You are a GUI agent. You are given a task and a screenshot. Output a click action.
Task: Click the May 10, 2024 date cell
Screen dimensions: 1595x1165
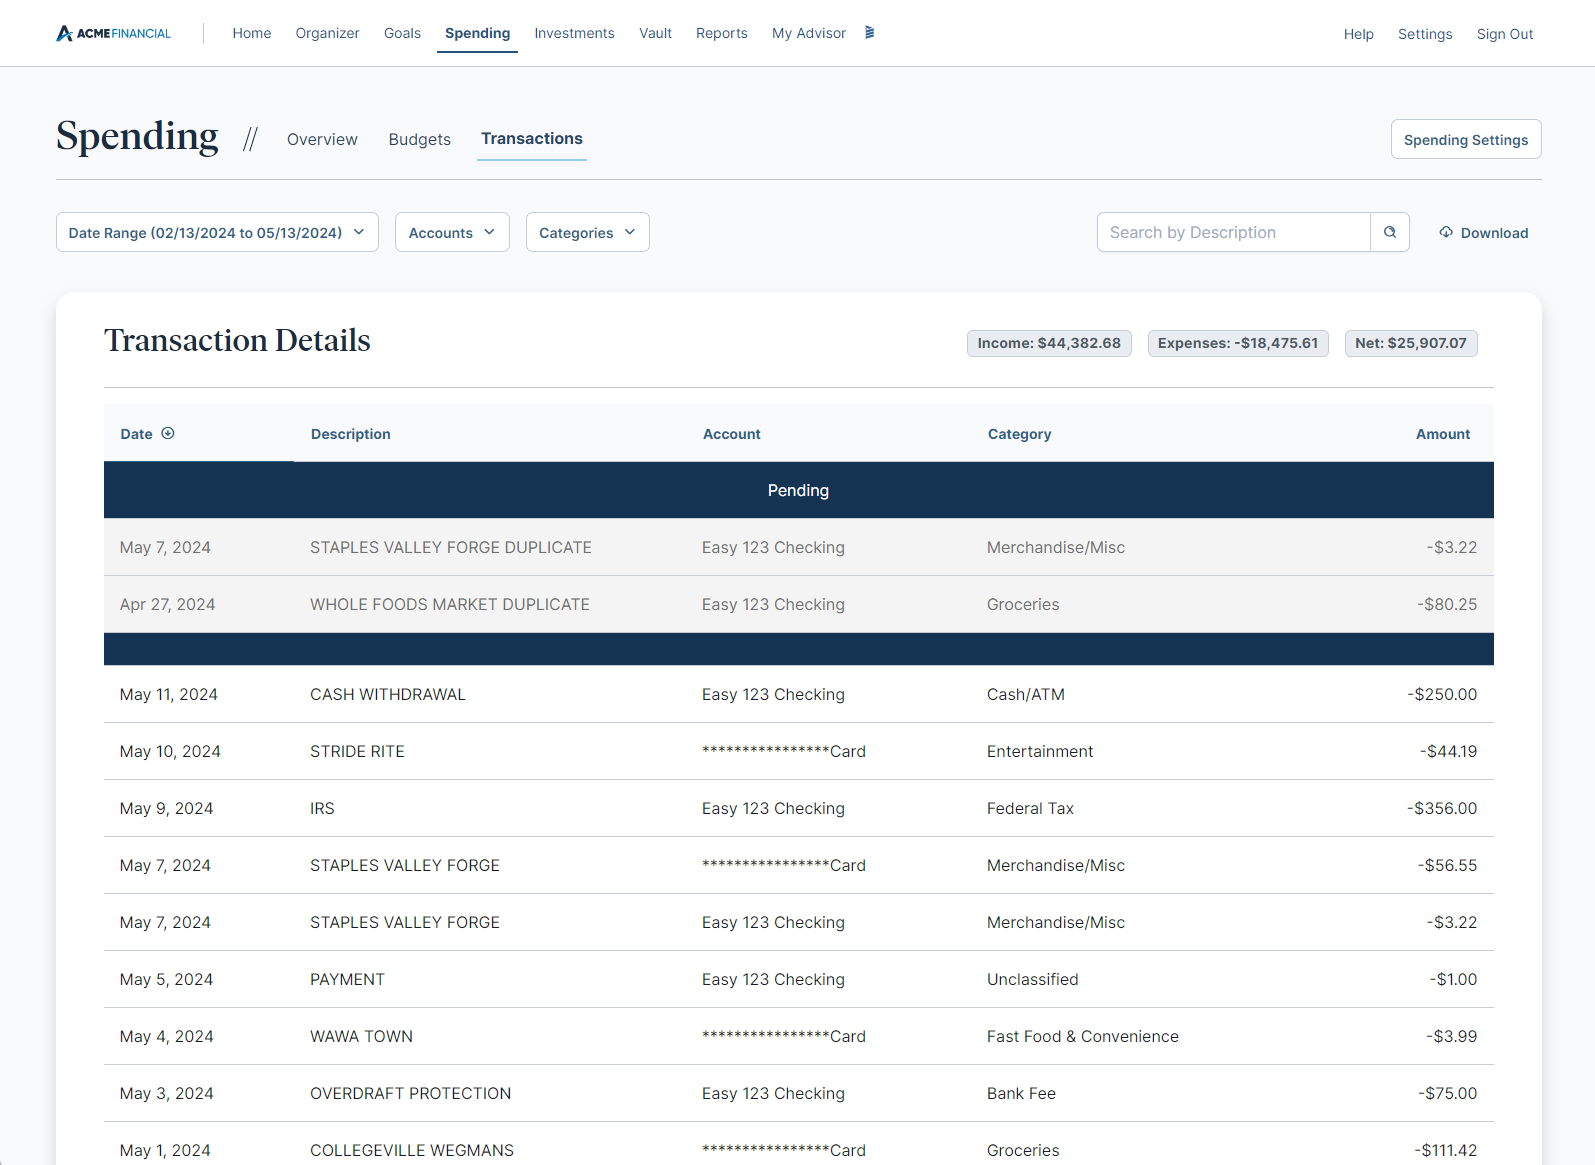(x=170, y=751)
